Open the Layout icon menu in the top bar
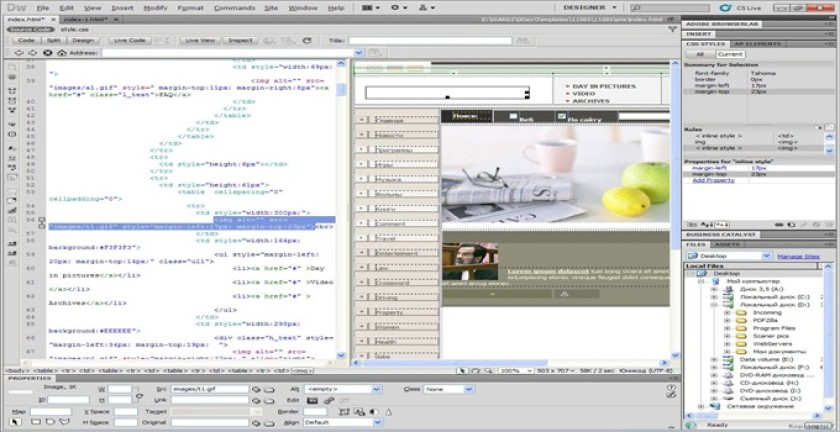The width and height of the screenshot is (840, 432). coord(371,8)
